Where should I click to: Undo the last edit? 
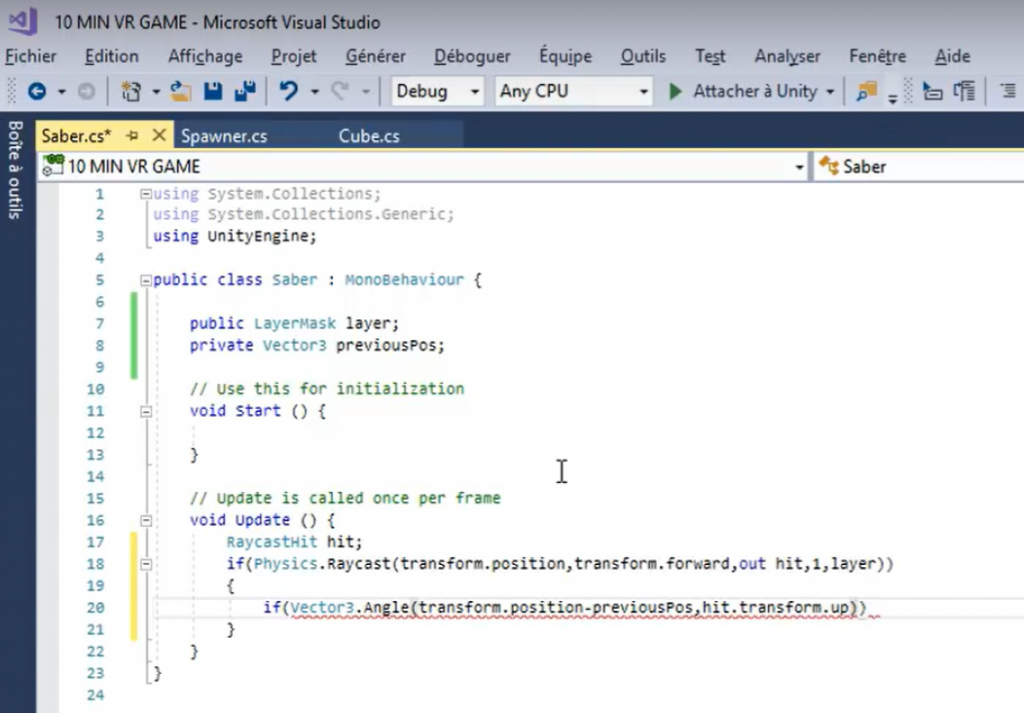(289, 91)
